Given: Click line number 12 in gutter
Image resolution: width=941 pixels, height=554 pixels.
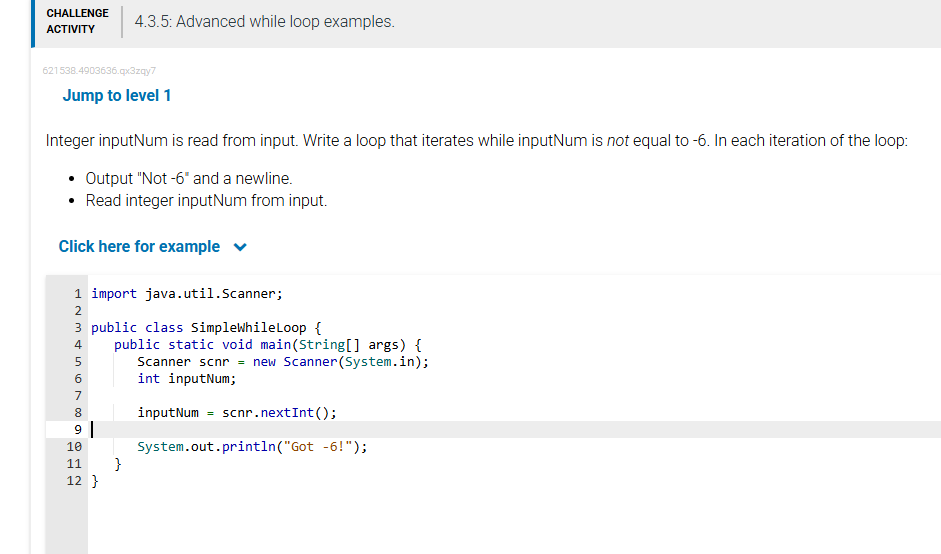Looking at the screenshot, I should click(74, 481).
